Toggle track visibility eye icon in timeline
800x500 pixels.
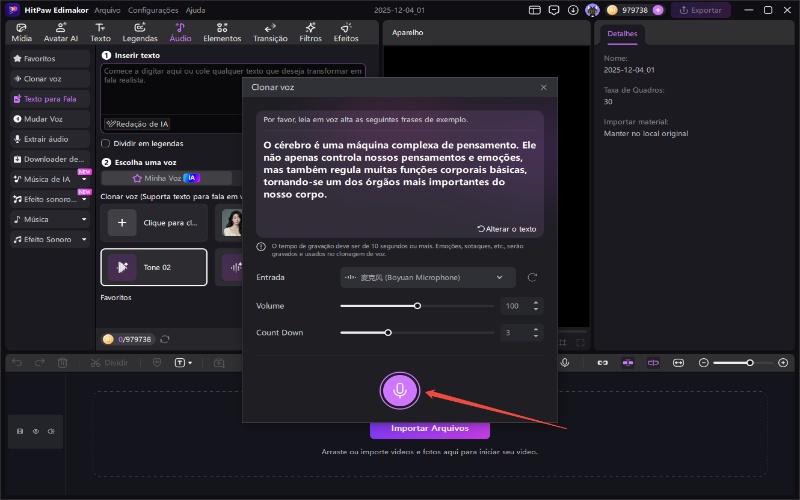tap(35, 431)
